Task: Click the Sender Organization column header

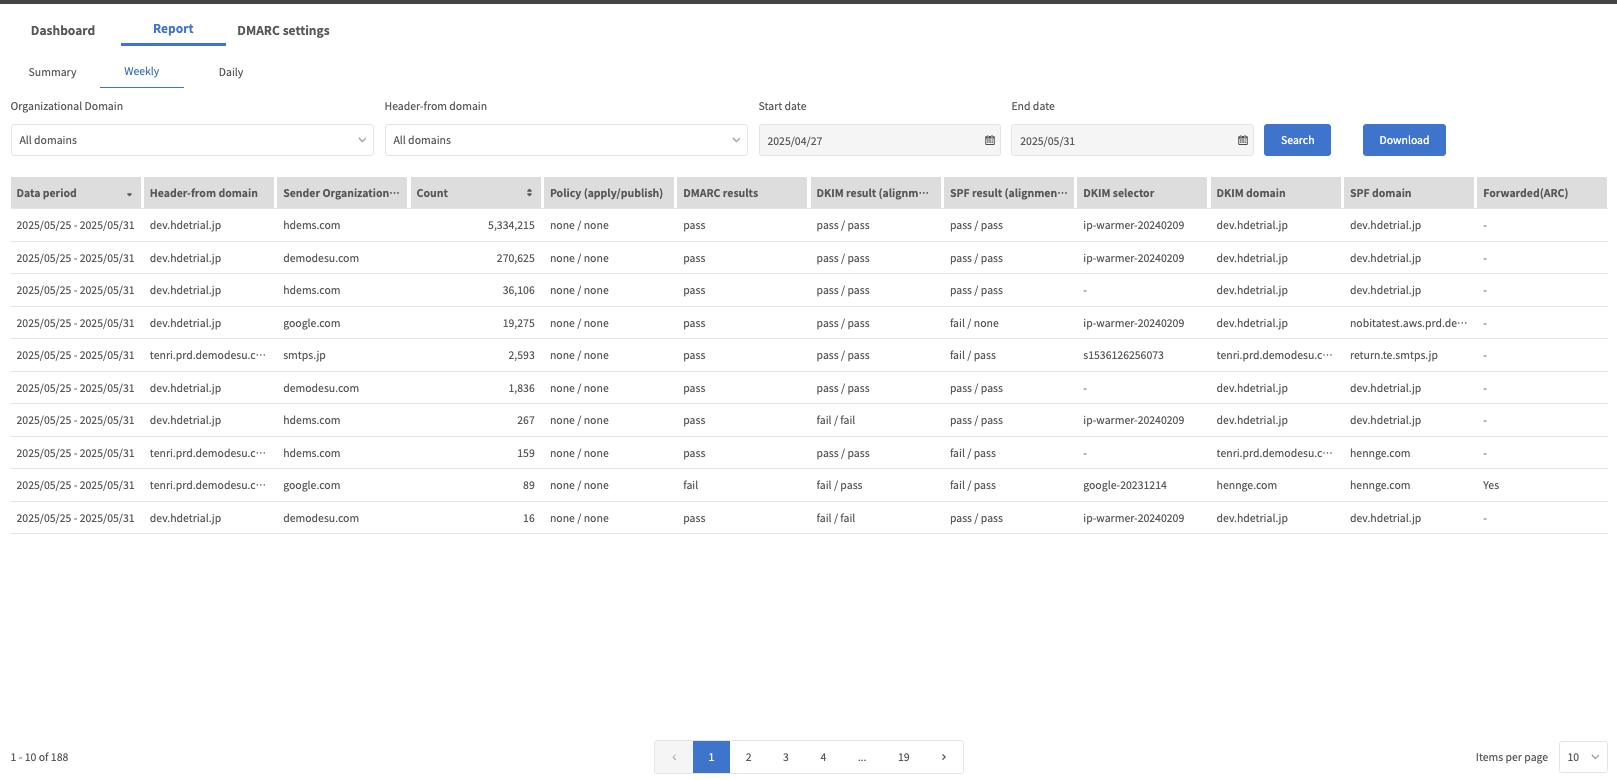Action: (341, 193)
